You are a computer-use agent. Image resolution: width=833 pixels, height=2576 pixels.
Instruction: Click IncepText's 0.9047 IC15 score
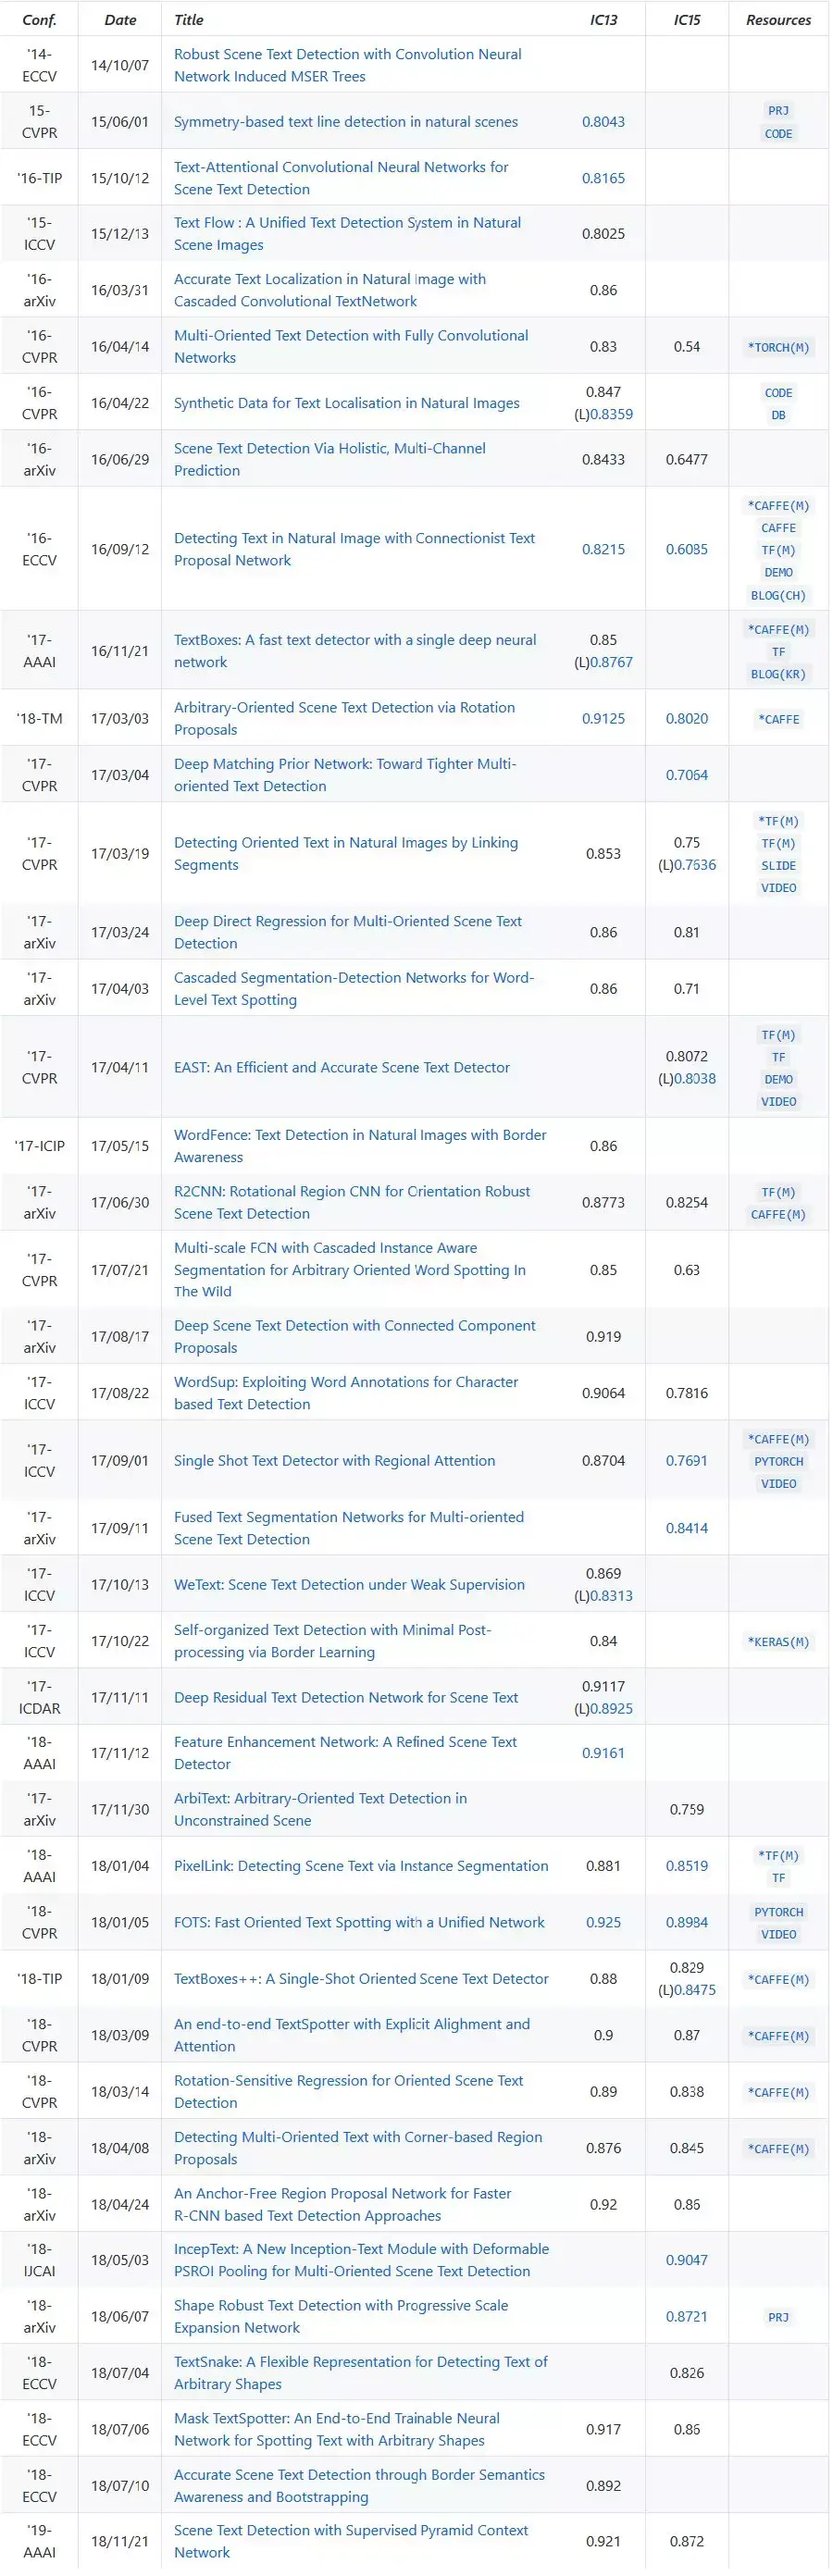pos(686,2260)
